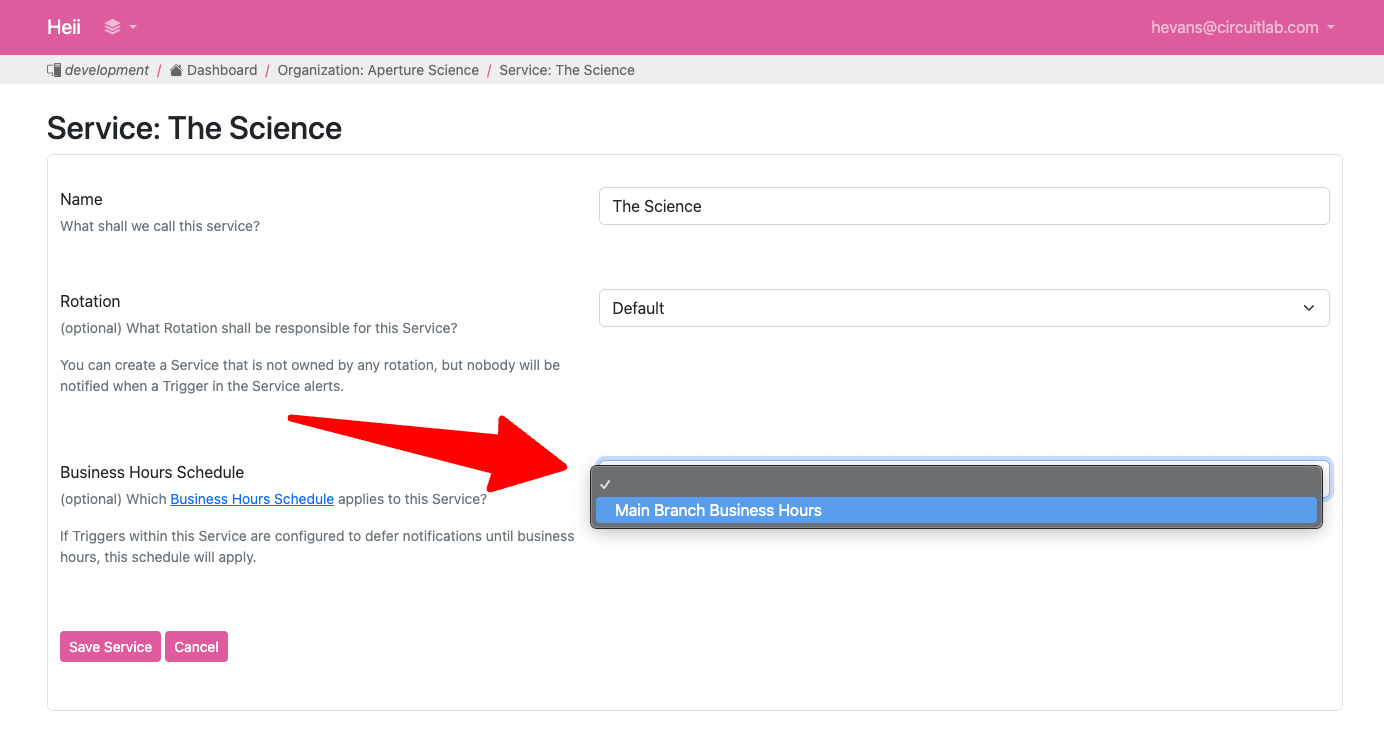Click the dashboard home icon
Screen dimensions: 1384x737
[x=176, y=70]
